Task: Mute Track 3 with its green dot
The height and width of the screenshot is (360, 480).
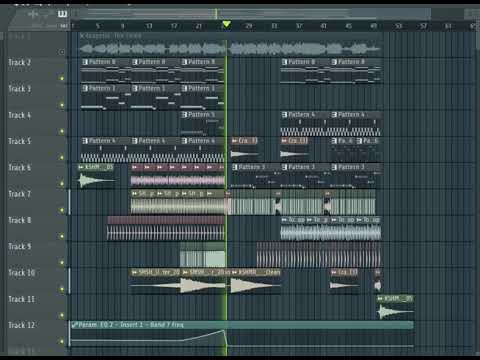Action: (x=62, y=105)
